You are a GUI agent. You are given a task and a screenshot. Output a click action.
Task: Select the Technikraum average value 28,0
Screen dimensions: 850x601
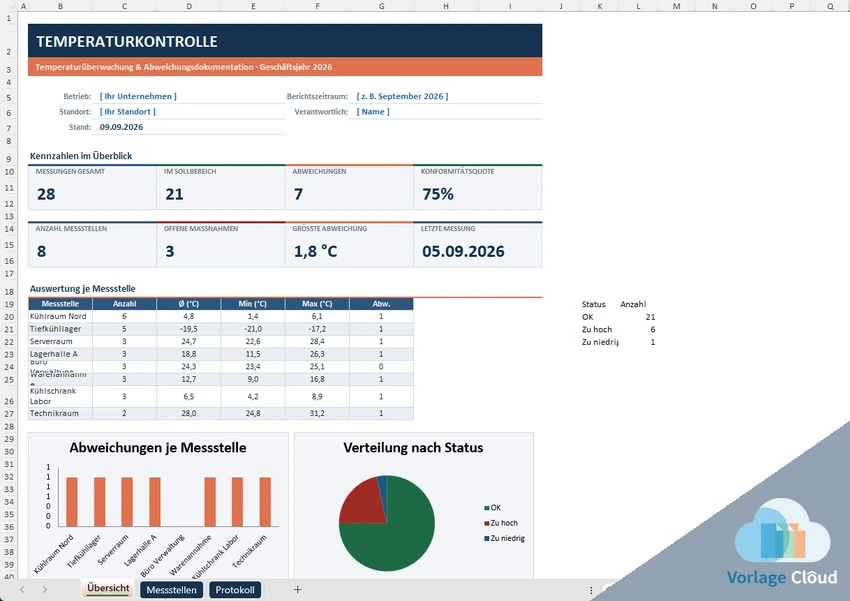point(189,413)
